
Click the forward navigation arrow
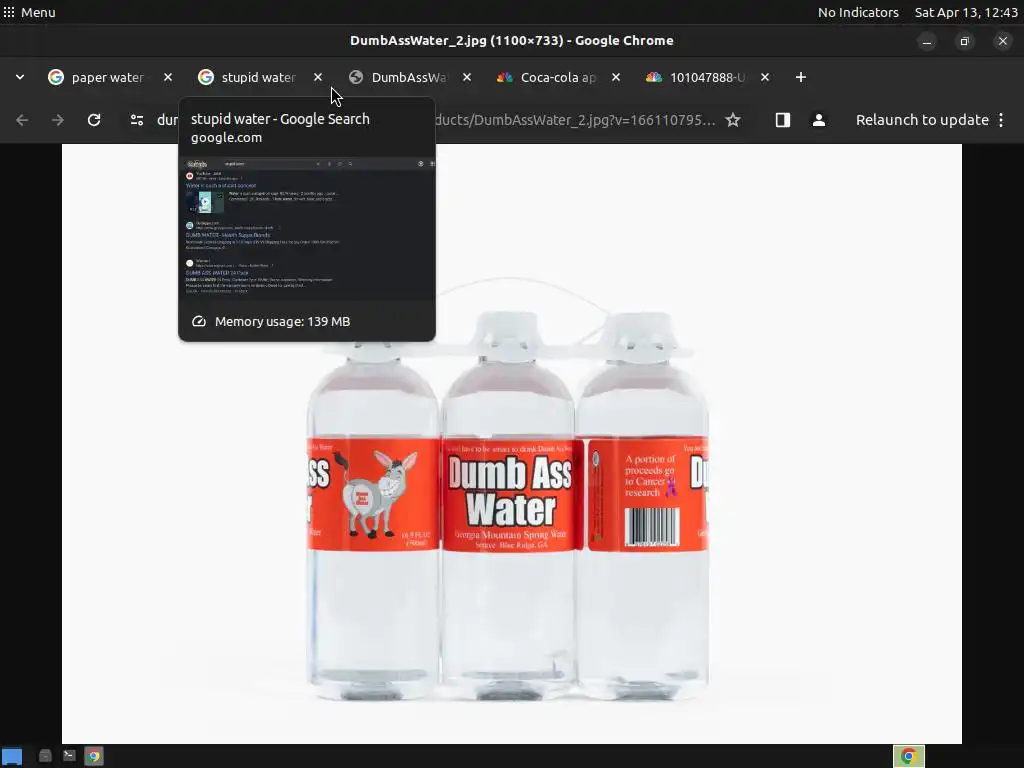[x=58, y=120]
